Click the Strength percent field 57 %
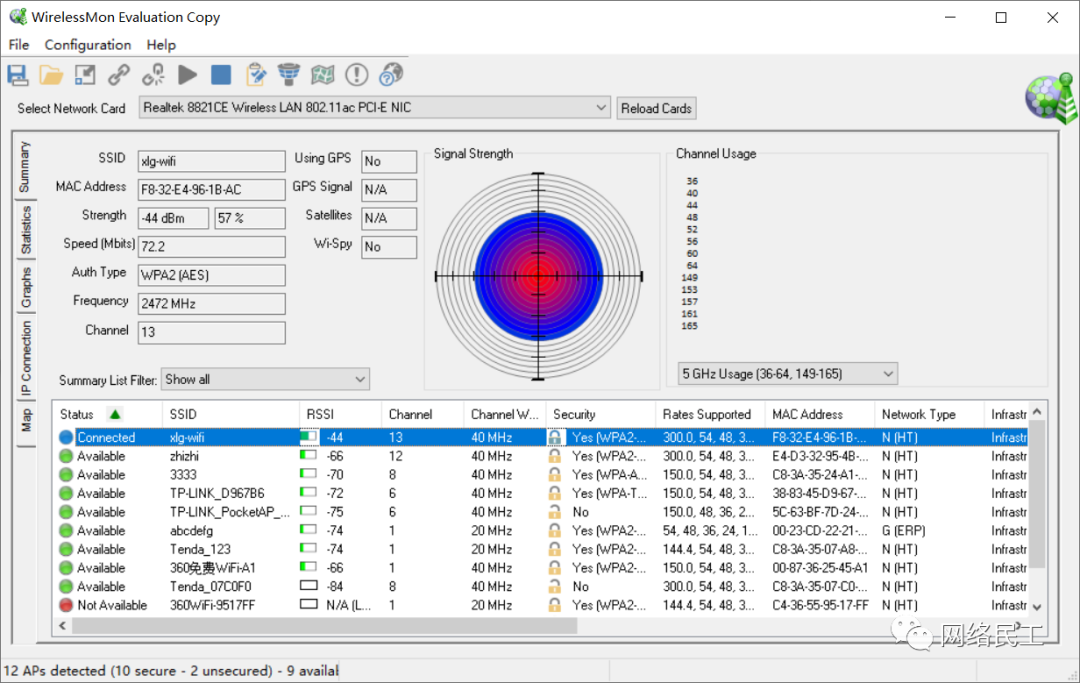 [250, 218]
